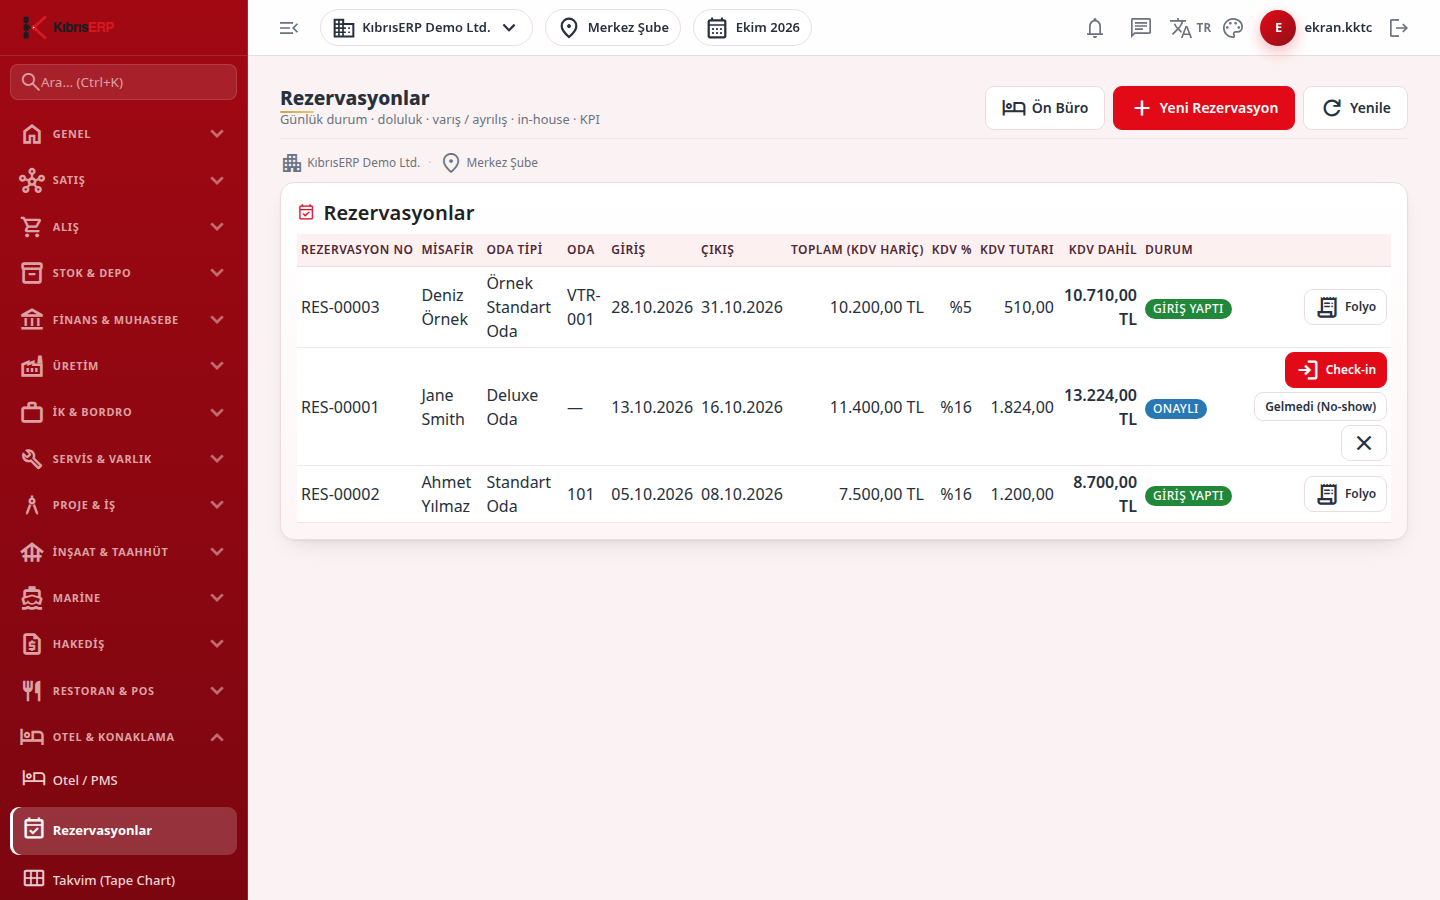Open Takvim (Tape Chart) menu item
This screenshot has width=1440, height=900.
click(124, 880)
